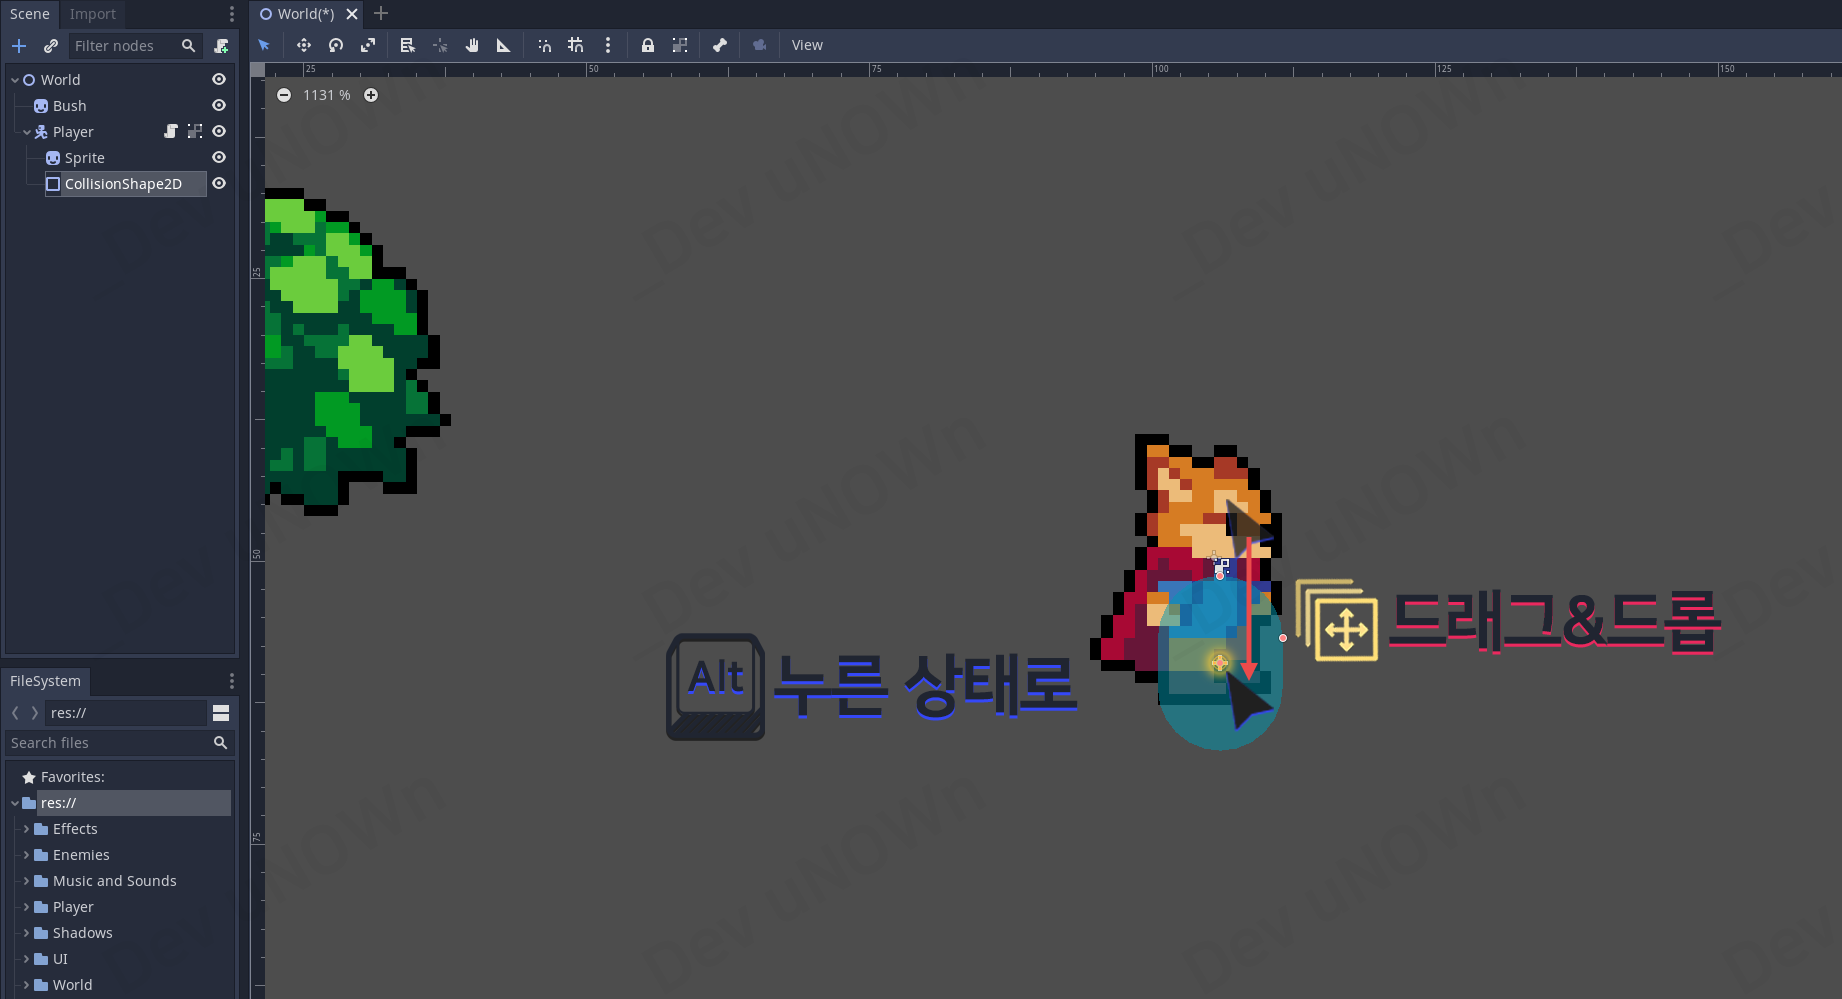Expand the Player folder
Viewport: 1842px width, 999px height.
tap(27, 907)
